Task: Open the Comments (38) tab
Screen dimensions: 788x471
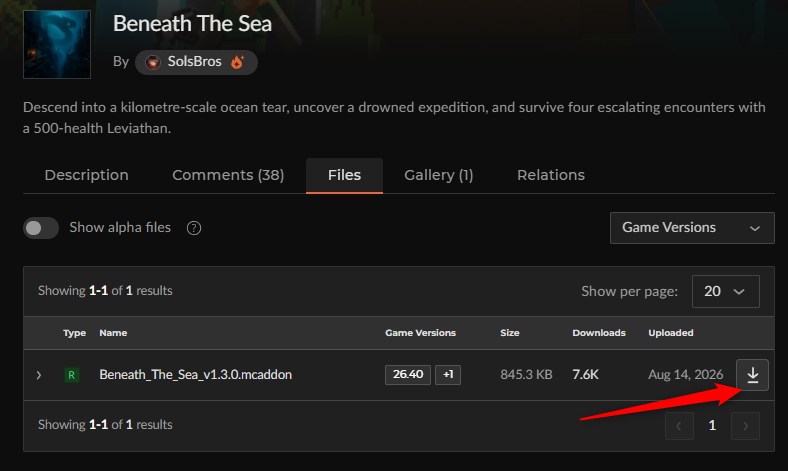Action: (228, 175)
